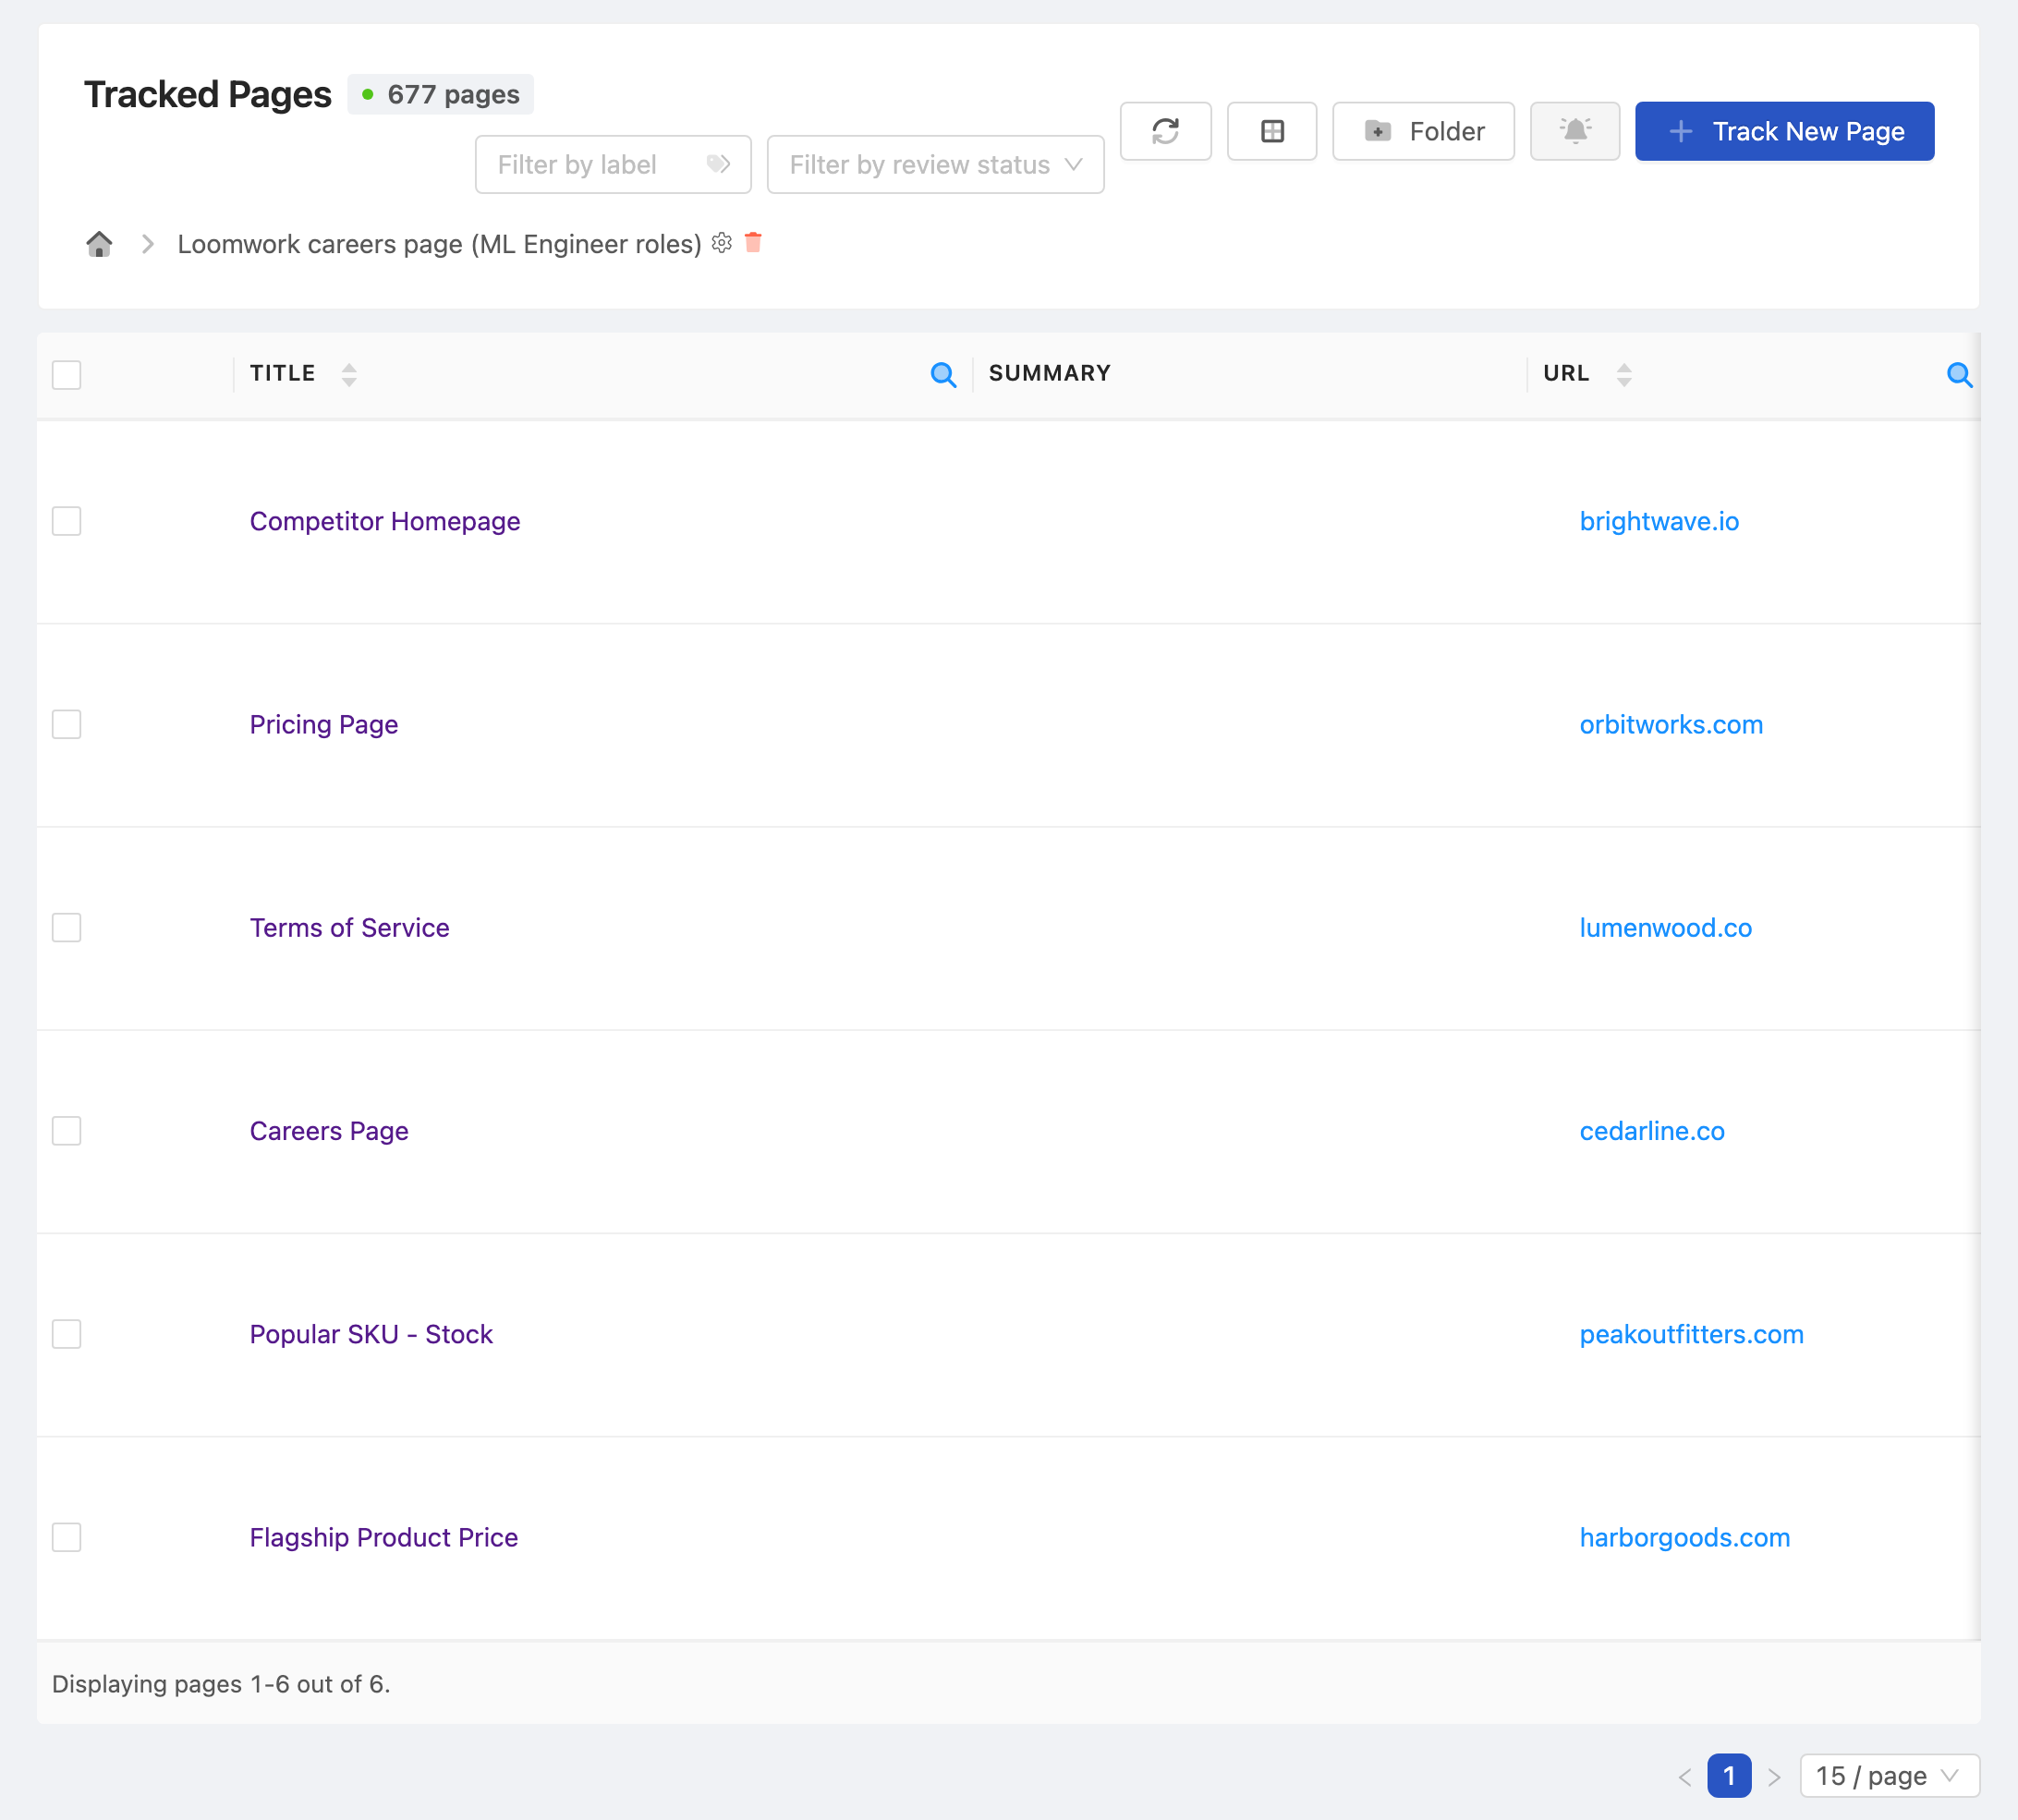This screenshot has height=1820, width=2018.
Task: Open the Popular SKU - Stock link
Action: tap(371, 1334)
